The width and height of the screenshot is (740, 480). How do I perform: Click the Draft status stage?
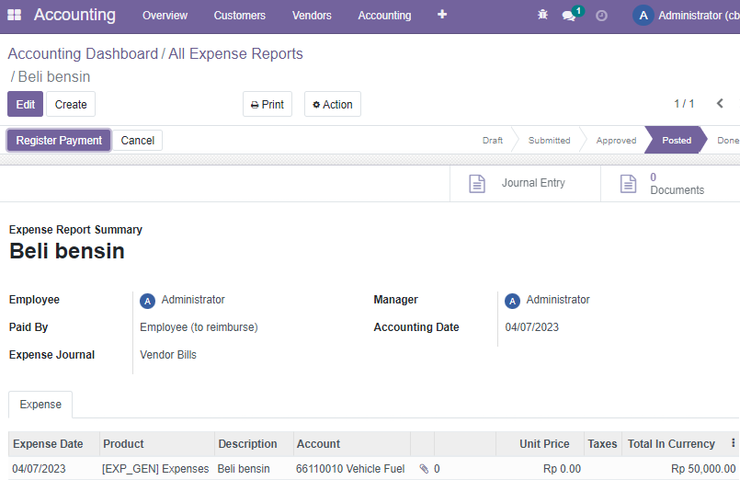coord(492,140)
